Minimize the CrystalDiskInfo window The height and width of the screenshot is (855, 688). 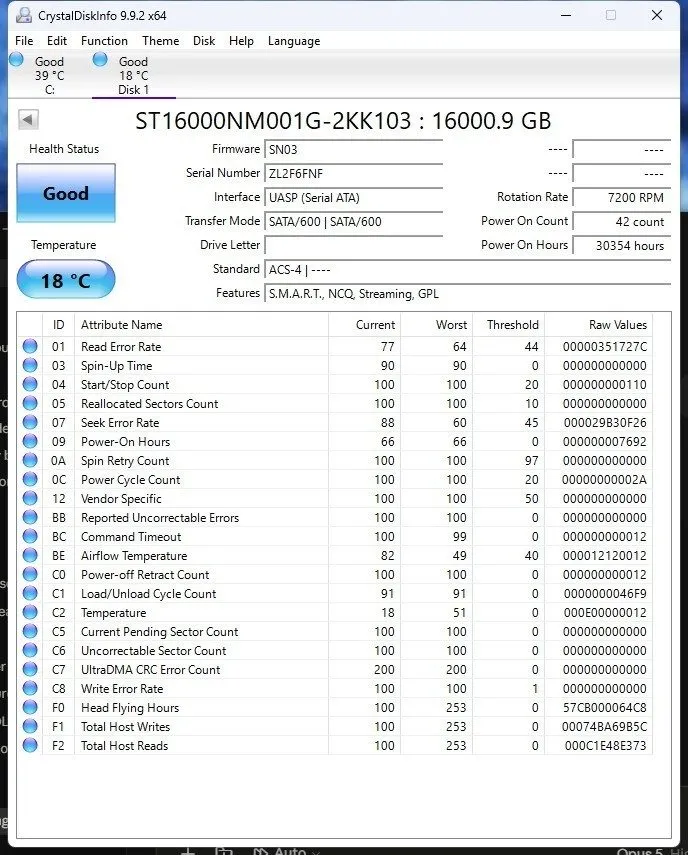tap(566, 15)
